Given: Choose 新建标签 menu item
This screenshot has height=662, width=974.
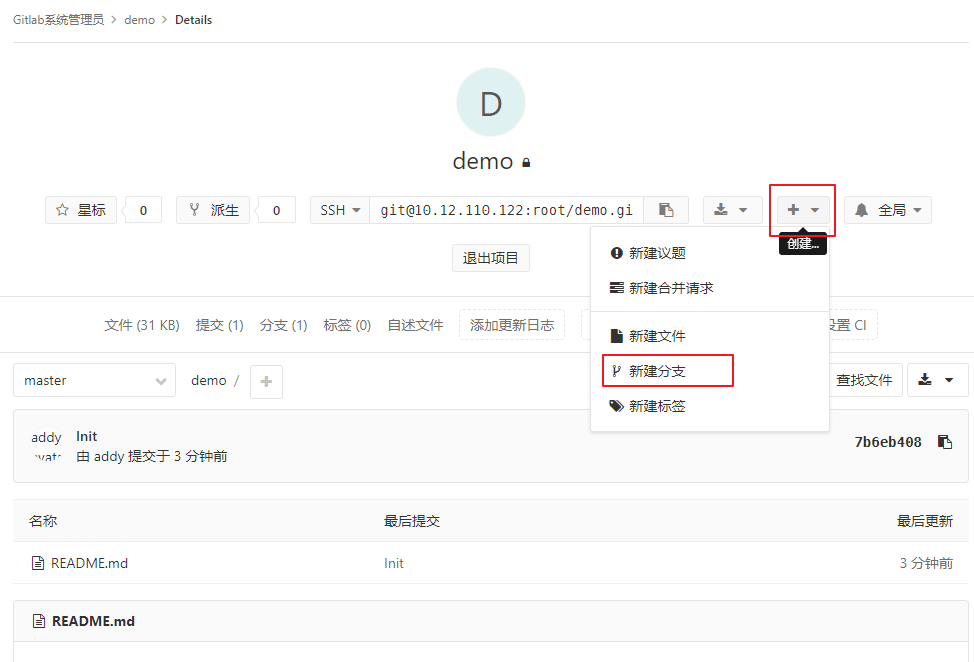Looking at the screenshot, I should (x=657, y=406).
